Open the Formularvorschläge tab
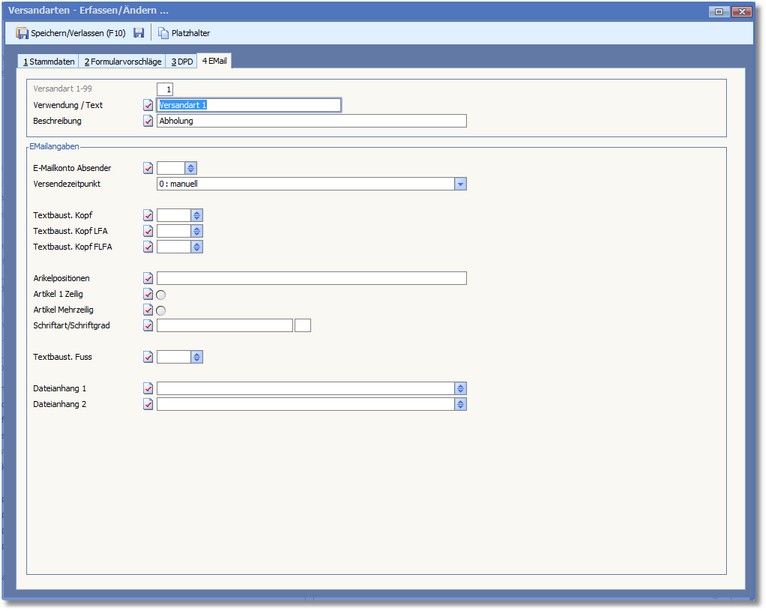 (x=122, y=61)
